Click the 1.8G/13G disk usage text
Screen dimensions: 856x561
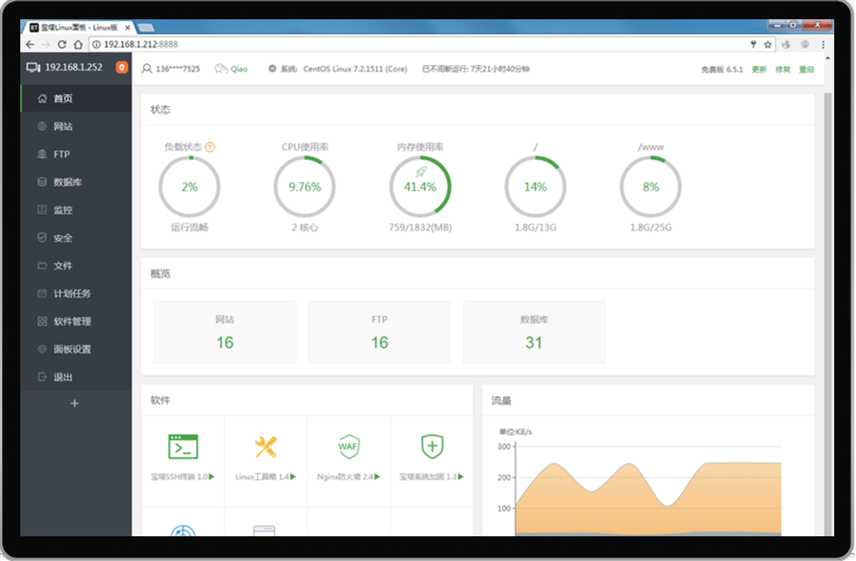(x=536, y=228)
